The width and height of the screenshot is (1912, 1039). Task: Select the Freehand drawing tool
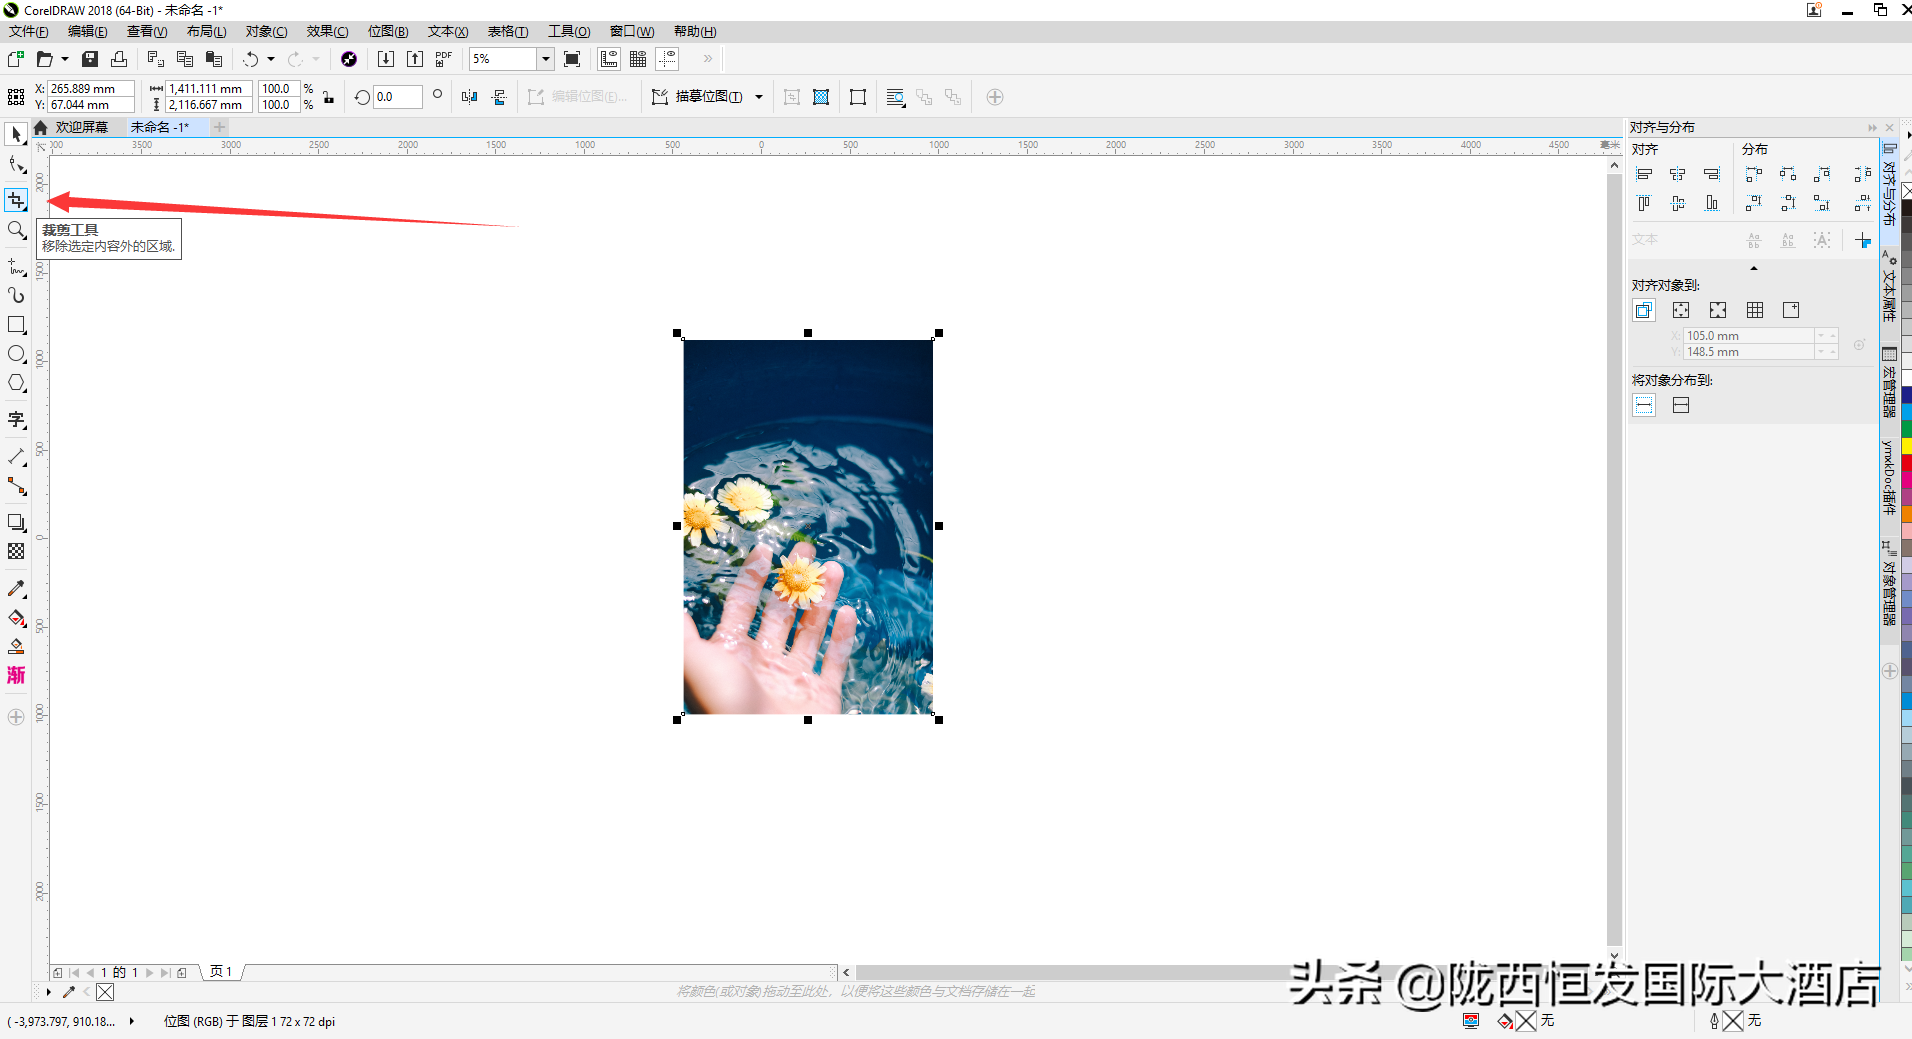coord(16,267)
